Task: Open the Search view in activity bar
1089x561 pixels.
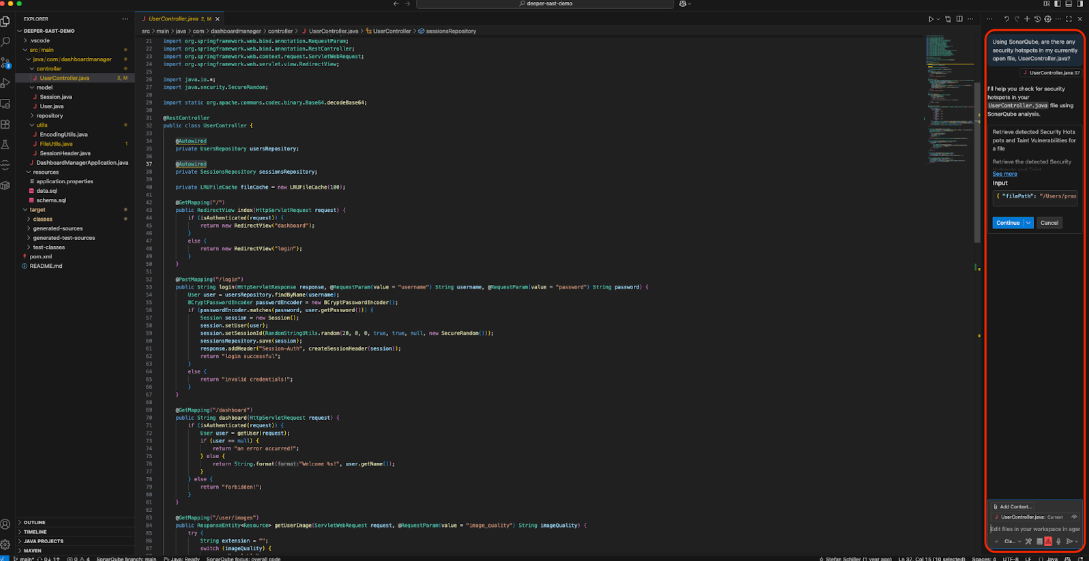Action: pyautogui.click(x=6, y=41)
